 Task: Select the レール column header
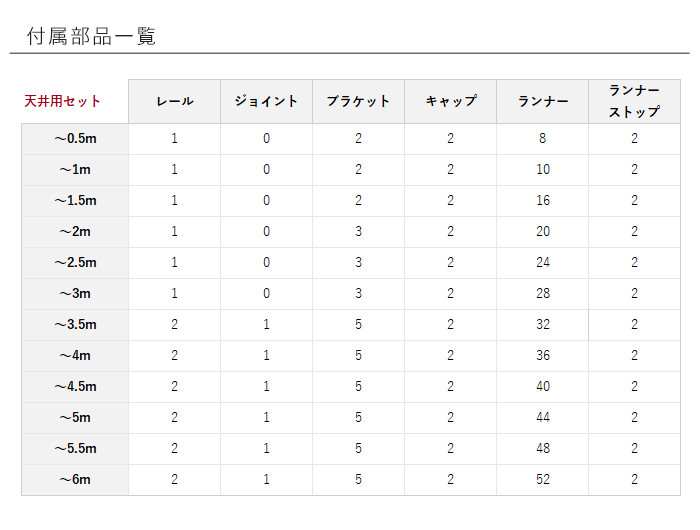pos(175,101)
